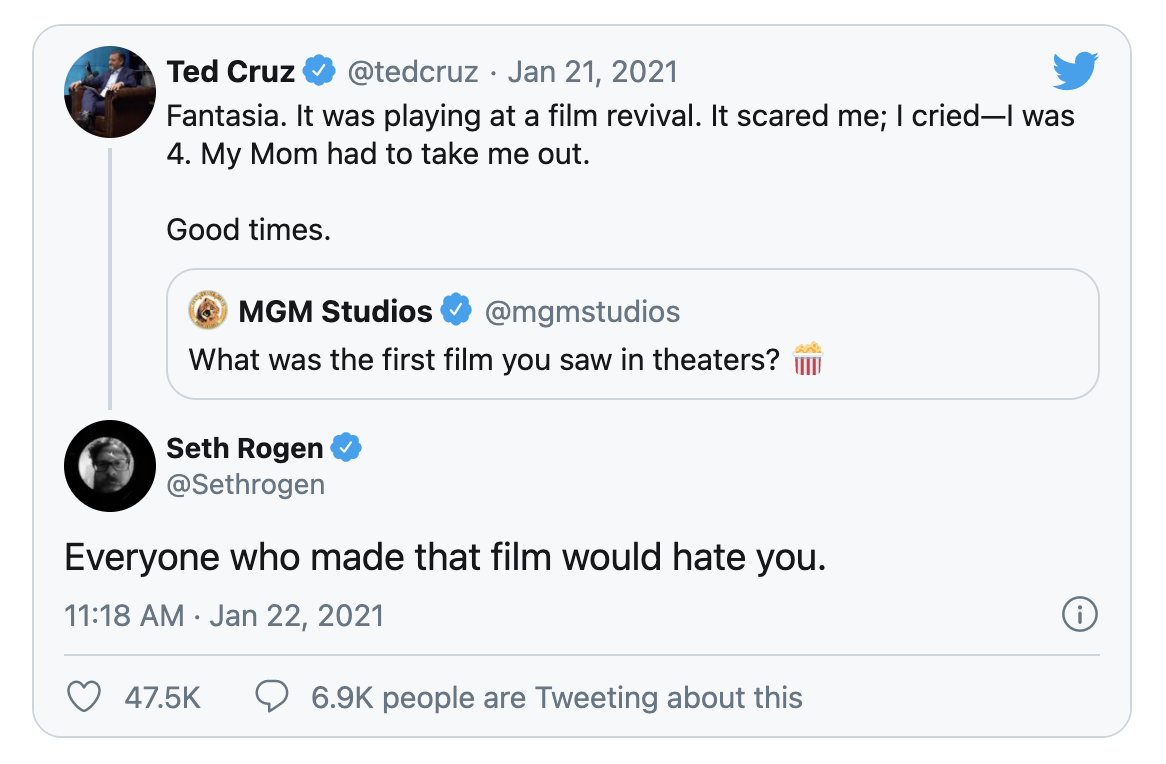Click the popcorn emoji in quoted tweet
Screen dimensions: 1166x764
coord(807,359)
